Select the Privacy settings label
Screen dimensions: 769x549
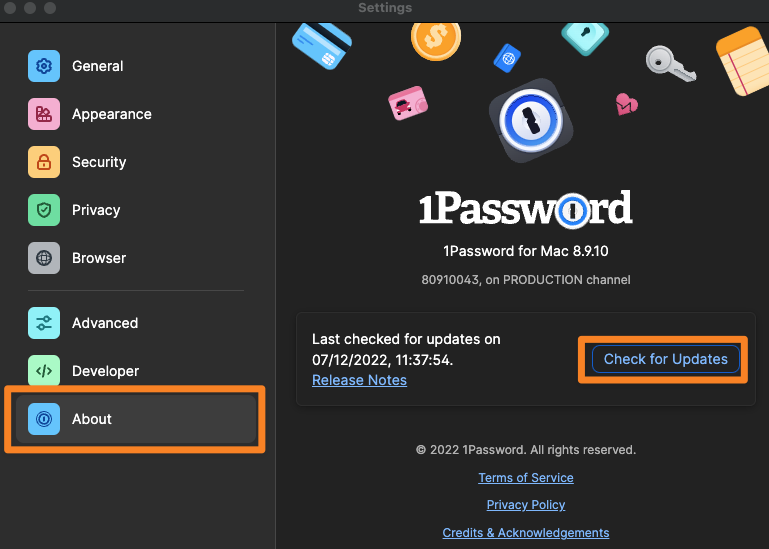click(x=96, y=210)
